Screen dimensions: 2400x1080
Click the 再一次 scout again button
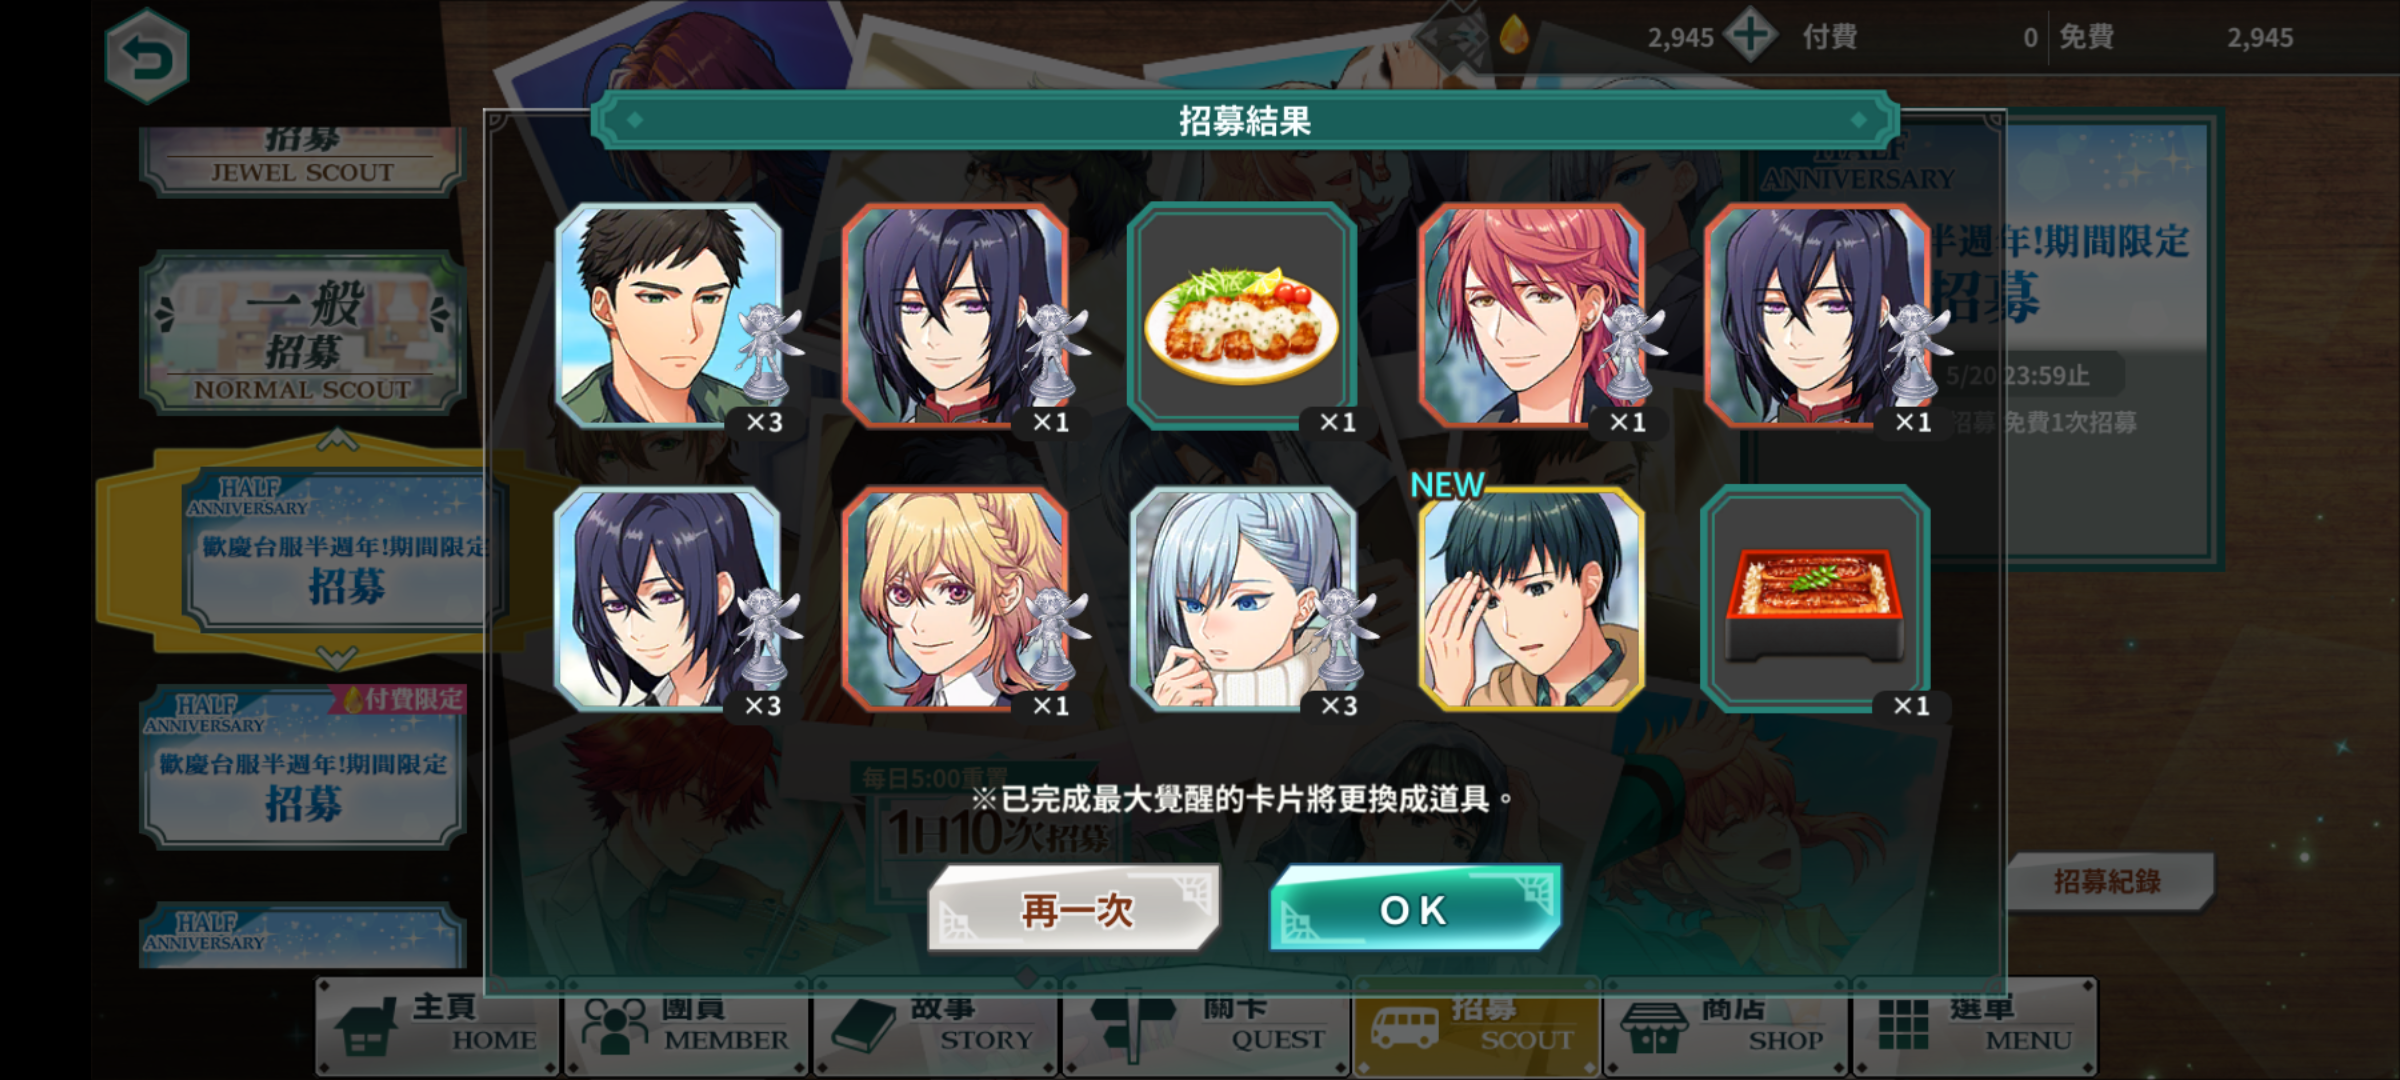point(1075,909)
